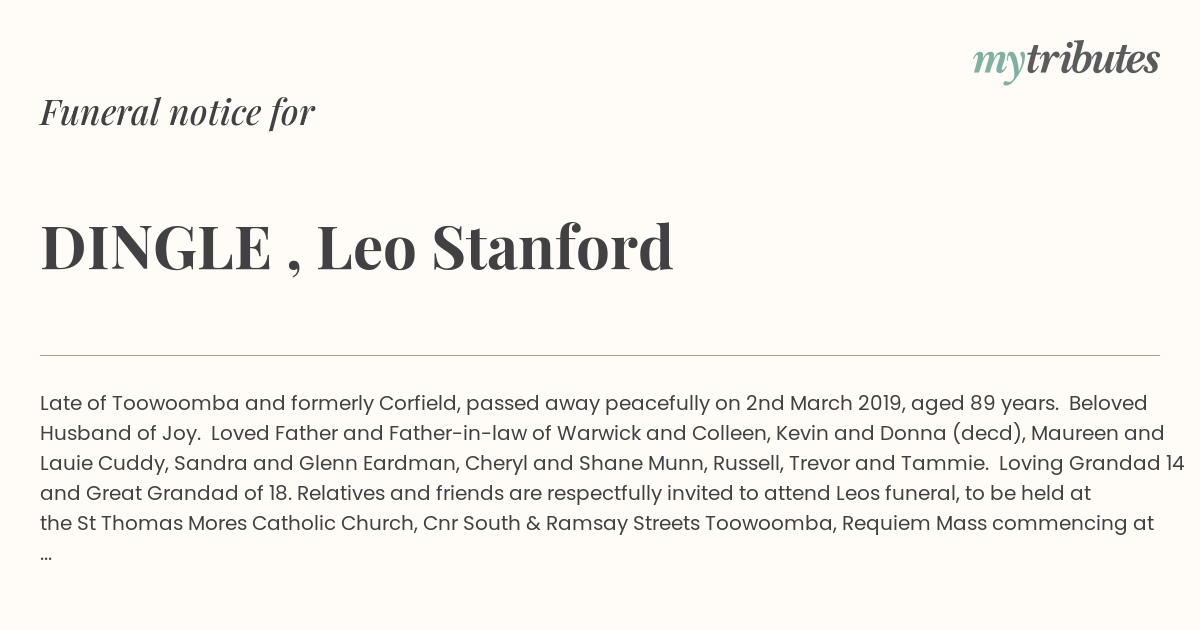Click the mytributes logo
1200x630 pixels.
[x=1066, y=61]
